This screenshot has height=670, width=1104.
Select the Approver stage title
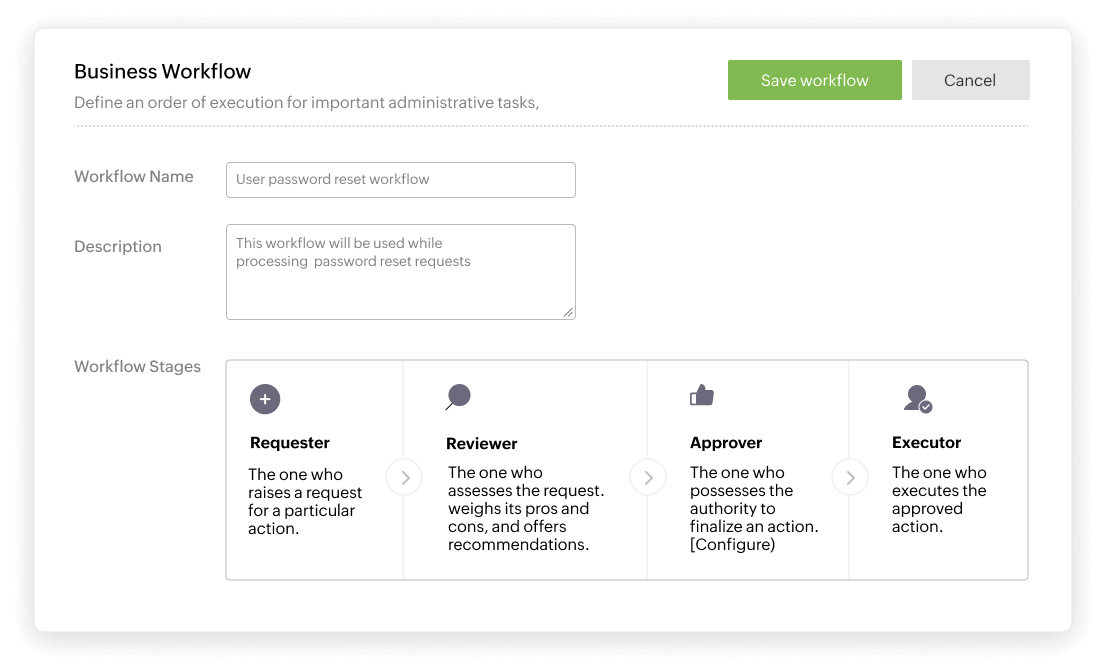726,442
